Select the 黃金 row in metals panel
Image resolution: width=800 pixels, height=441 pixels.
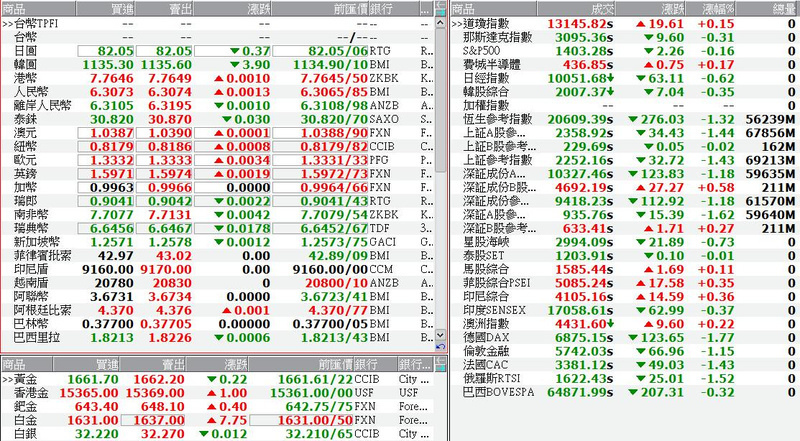[217, 379]
